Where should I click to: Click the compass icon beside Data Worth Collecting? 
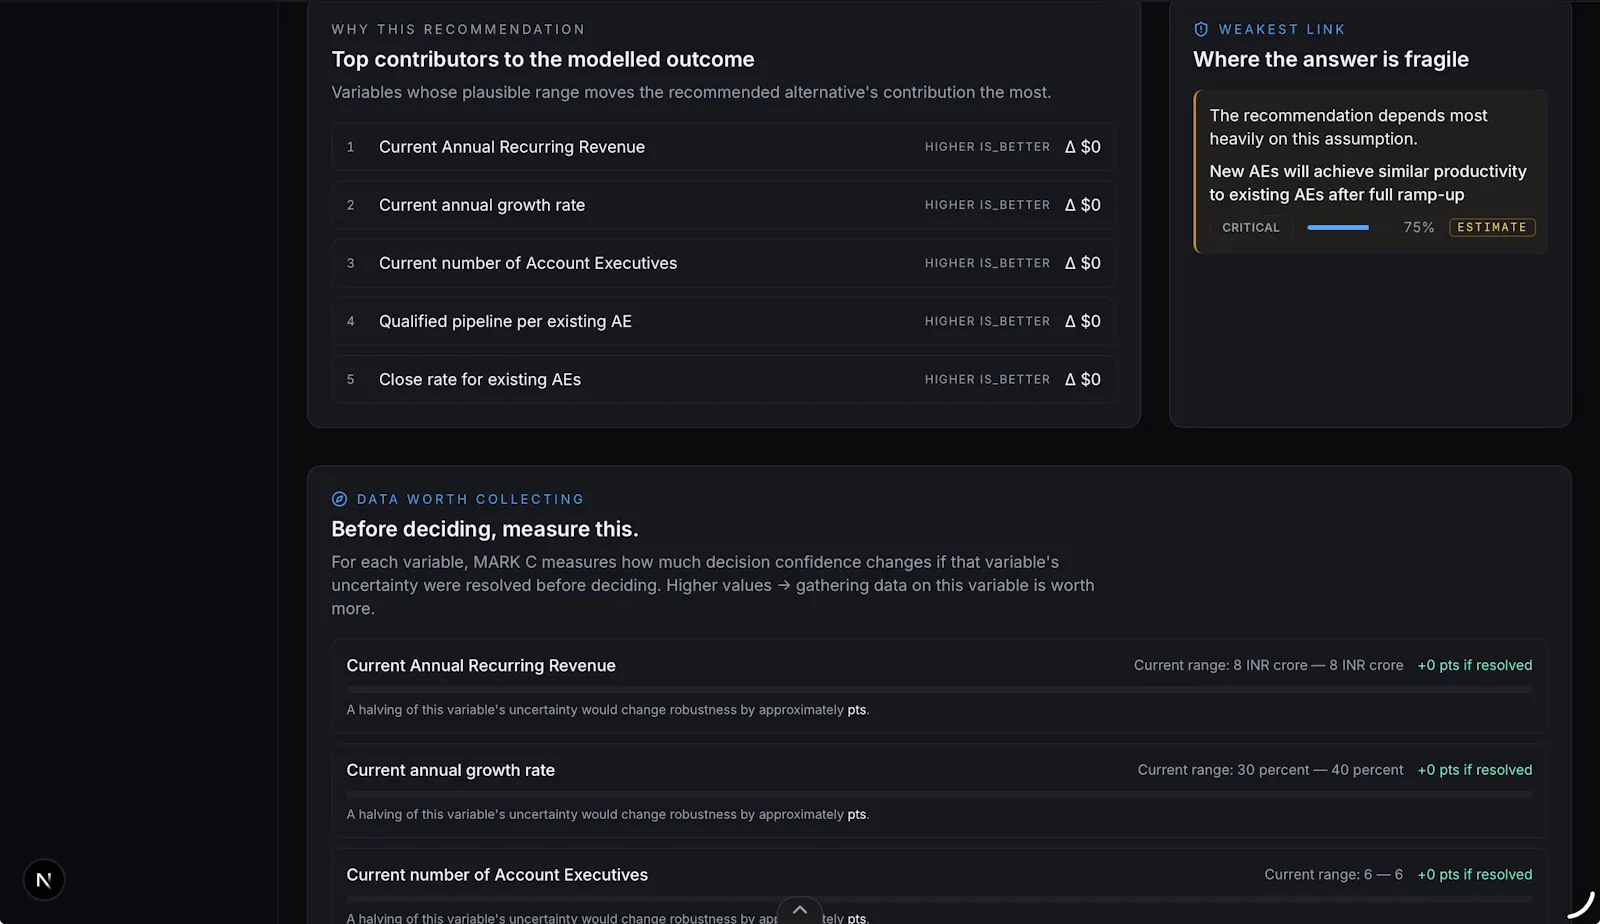(x=340, y=499)
